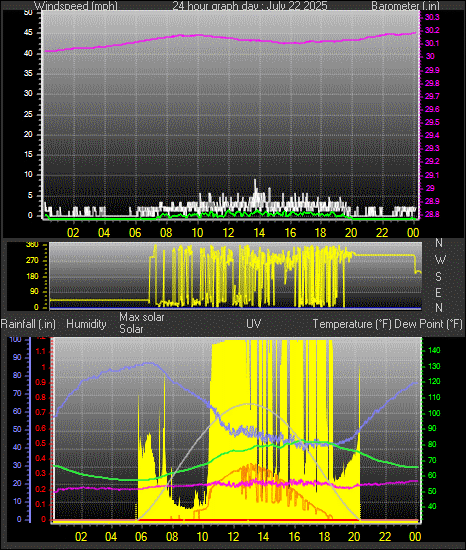Click the 'Dew Point (°F)' label
This screenshot has height=550, width=466.
point(428,324)
